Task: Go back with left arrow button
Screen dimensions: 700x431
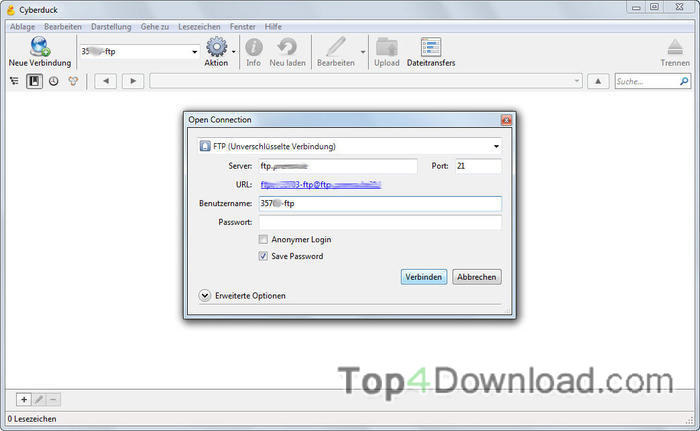Action: click(x=106, y=81)
